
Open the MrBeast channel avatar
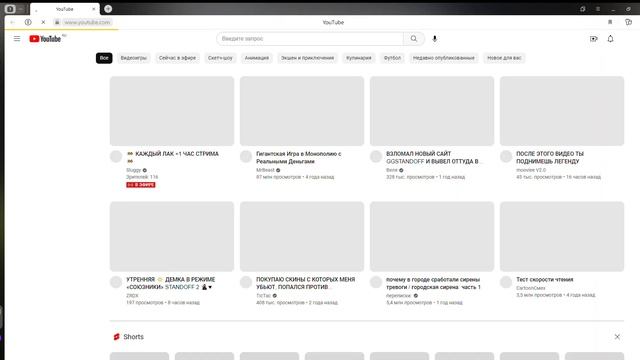(246, 156)
